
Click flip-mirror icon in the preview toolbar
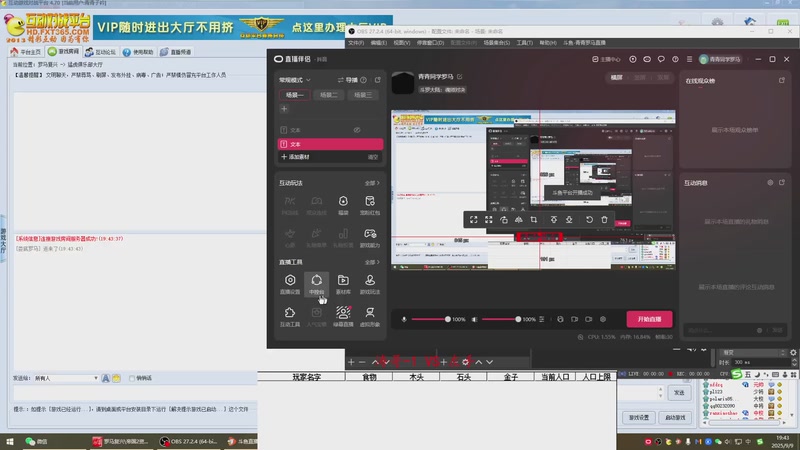(518, 219)
